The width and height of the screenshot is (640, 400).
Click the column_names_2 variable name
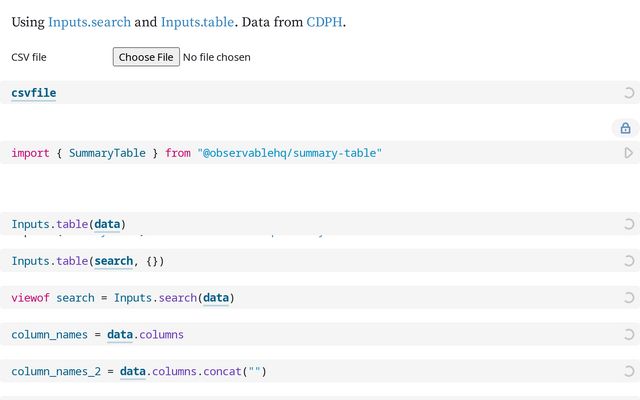tap(56, 371)
